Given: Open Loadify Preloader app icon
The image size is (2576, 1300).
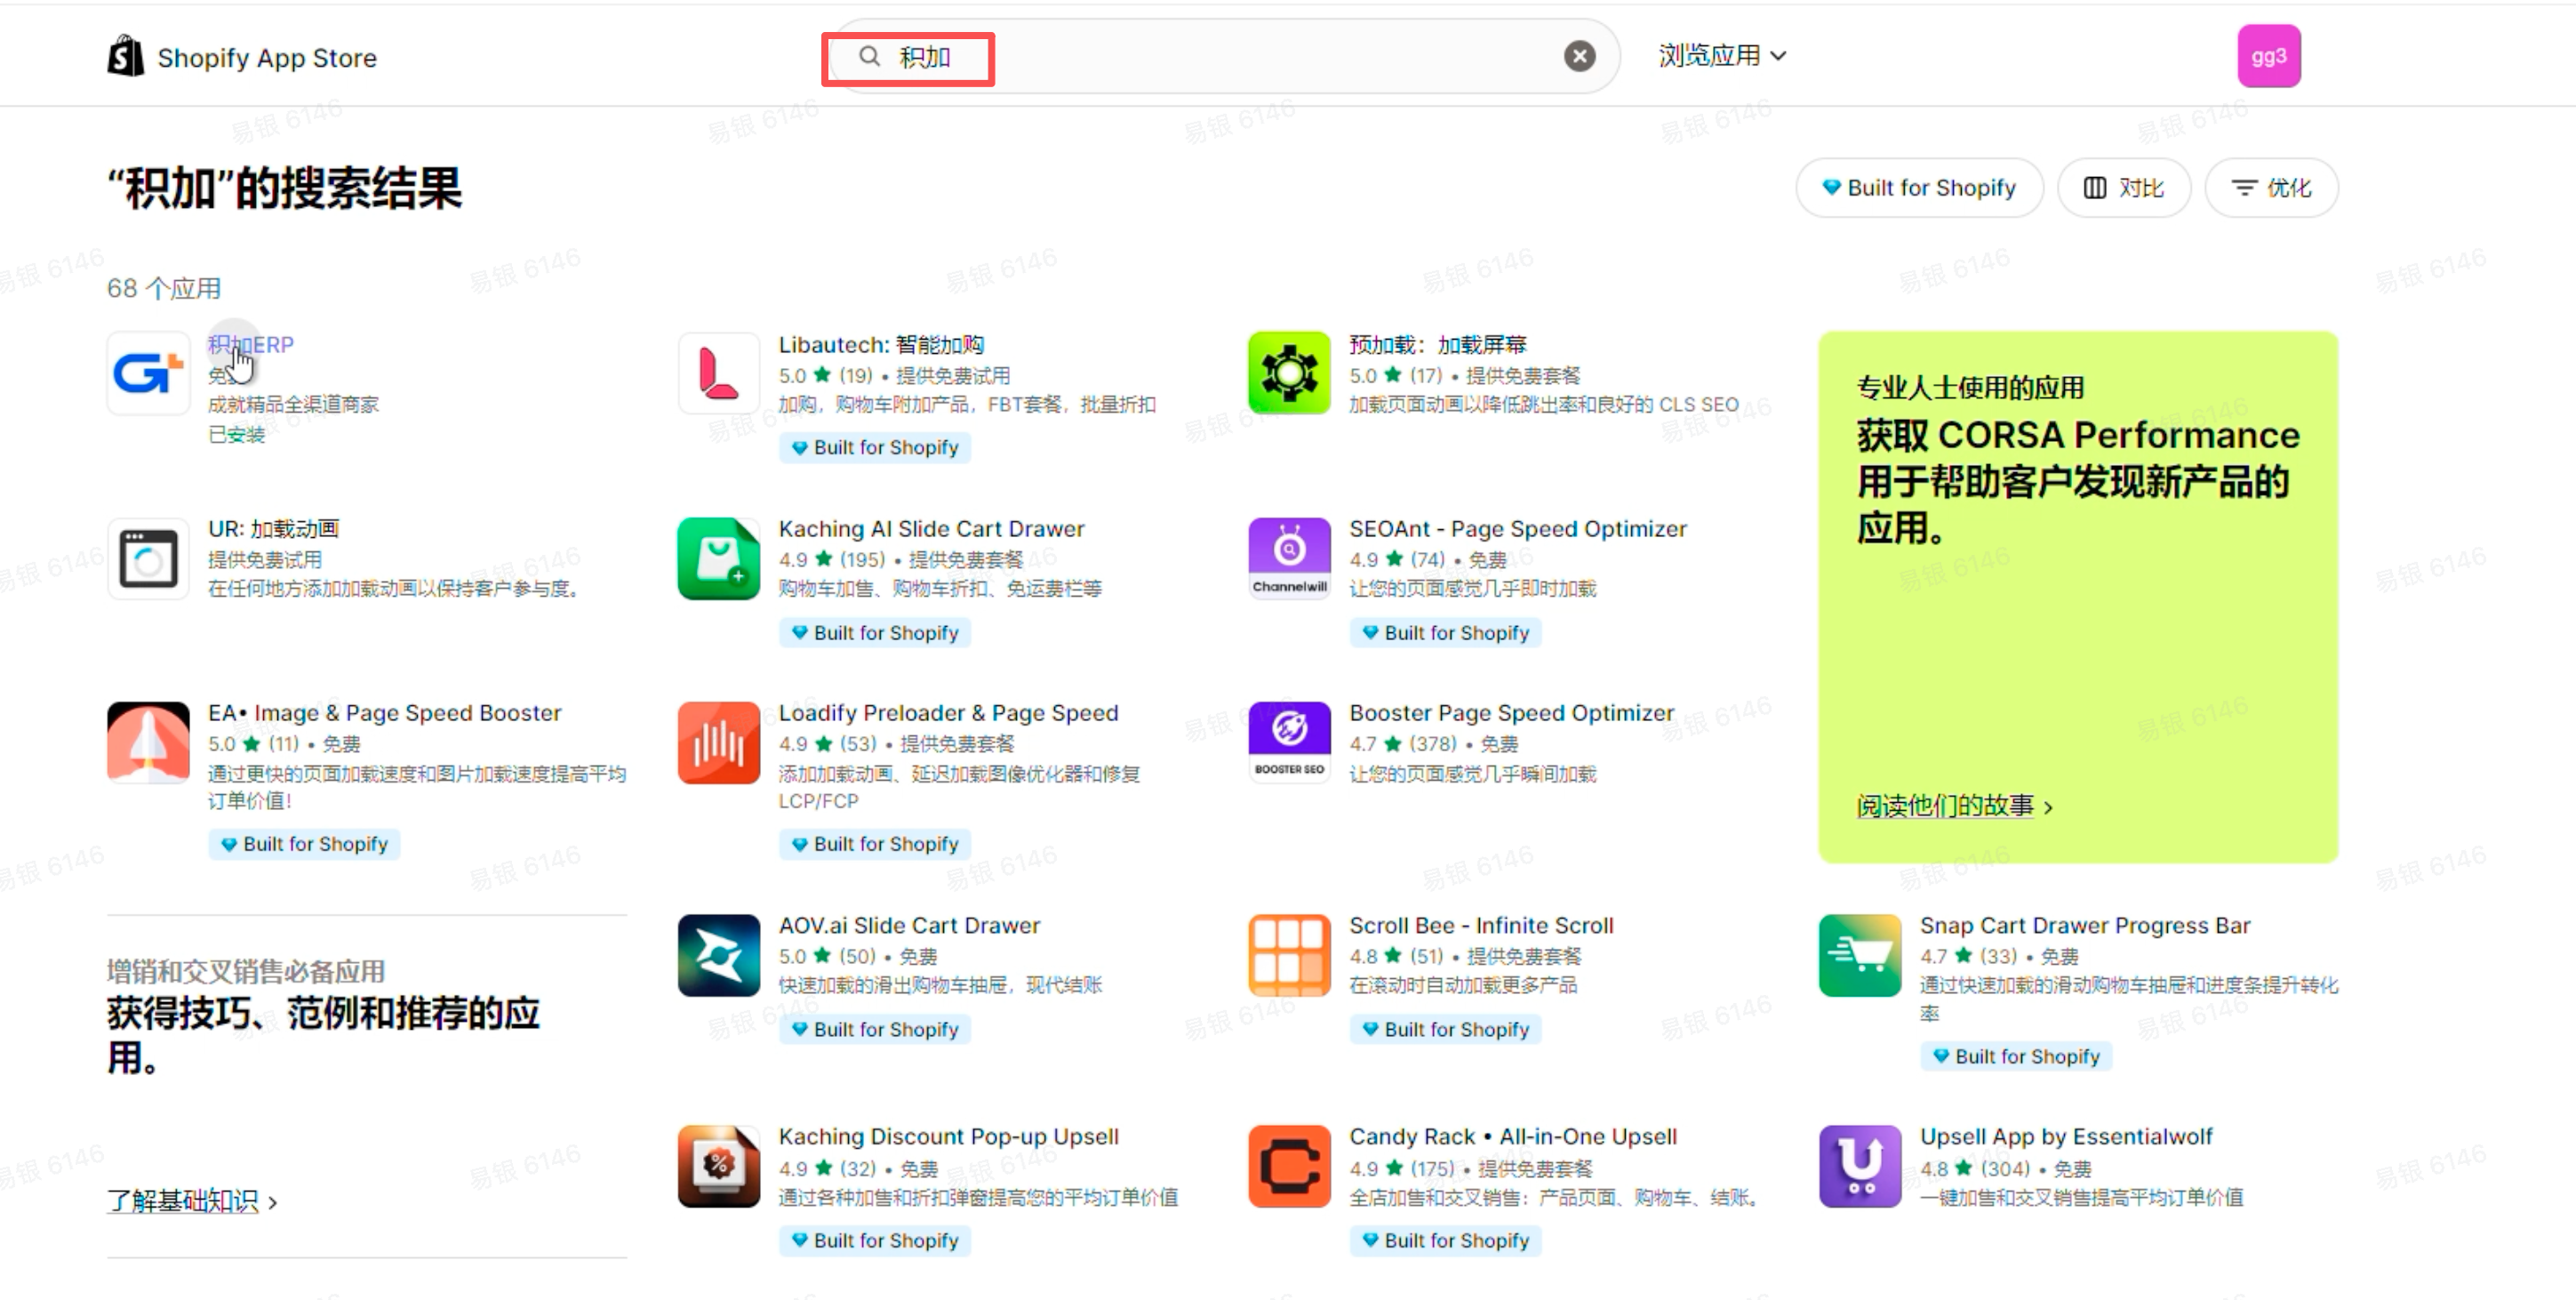Looking at the screenshot, I should tap(718, 742).
